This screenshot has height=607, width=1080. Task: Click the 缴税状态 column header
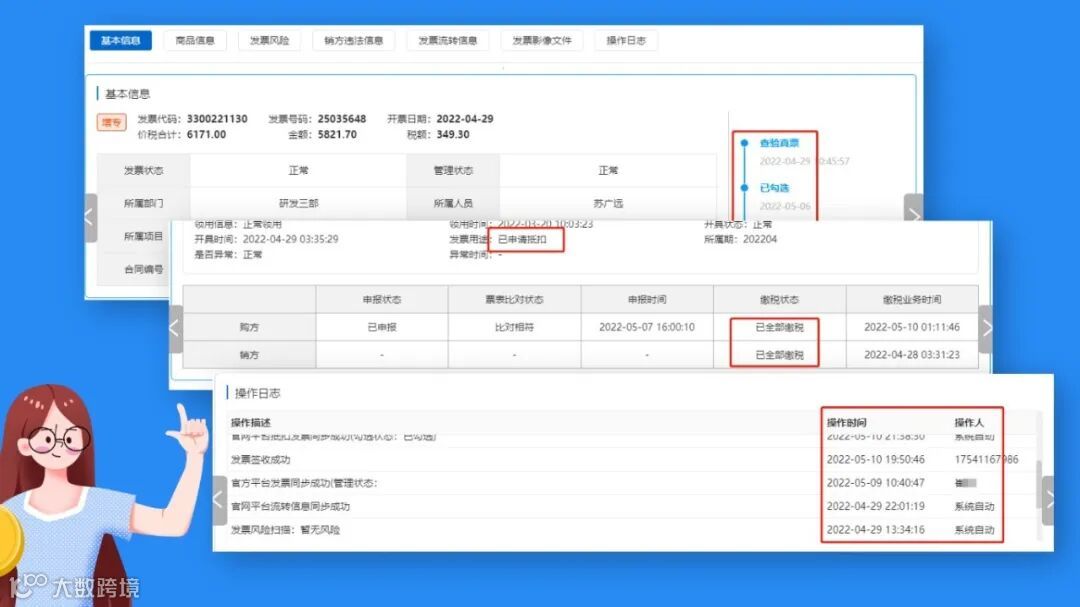click(x=780, y=300)
